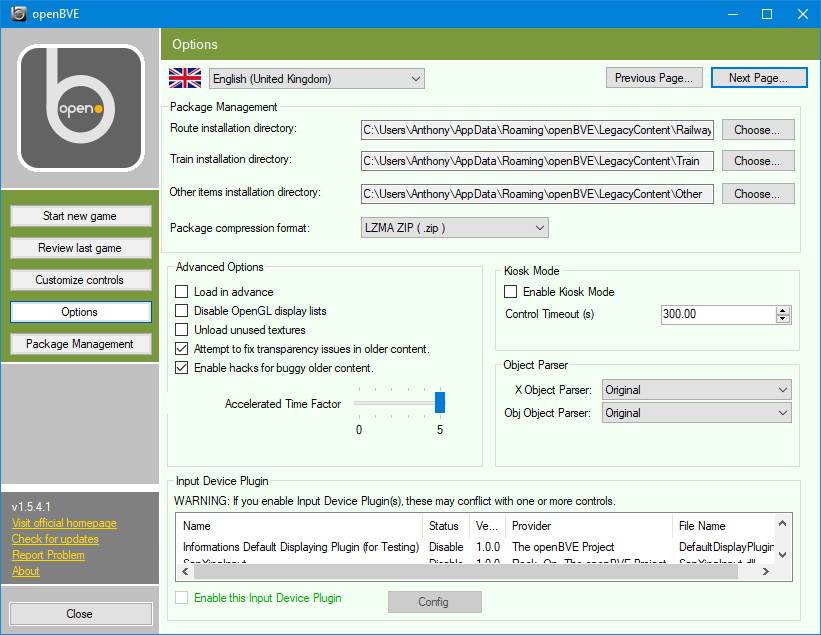The width and height of the screenshot is (821, 635).
Task: Click the Other items directory path field
Action: (537, 194)
